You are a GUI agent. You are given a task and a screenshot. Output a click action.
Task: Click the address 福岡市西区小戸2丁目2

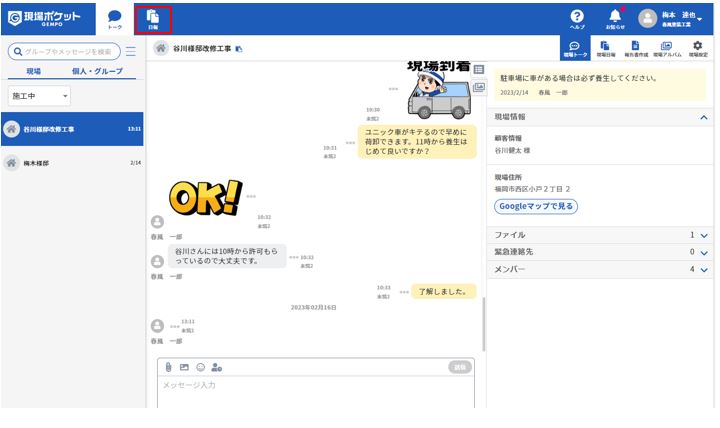(x=532, y=189)
